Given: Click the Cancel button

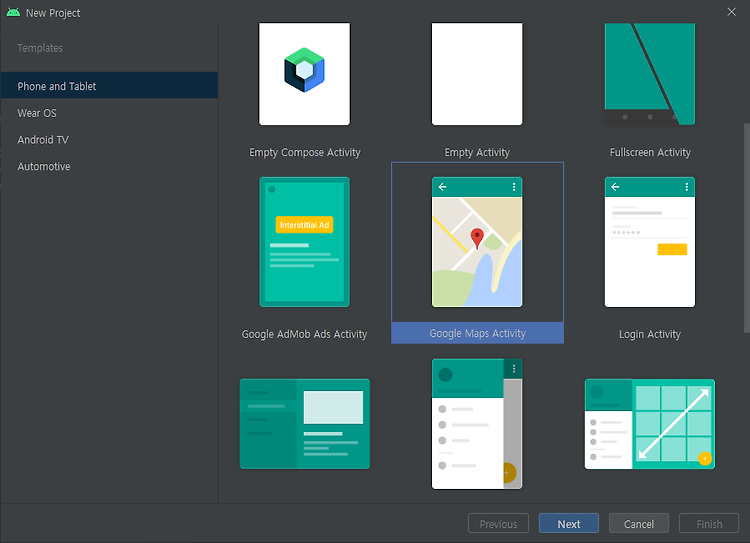Looking at the screenshot, I should [639, 523].
